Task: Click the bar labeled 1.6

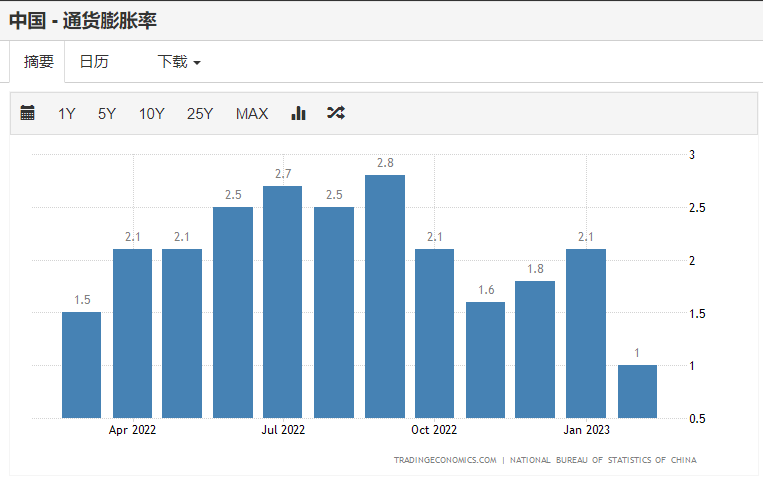Action: [486, 359]
